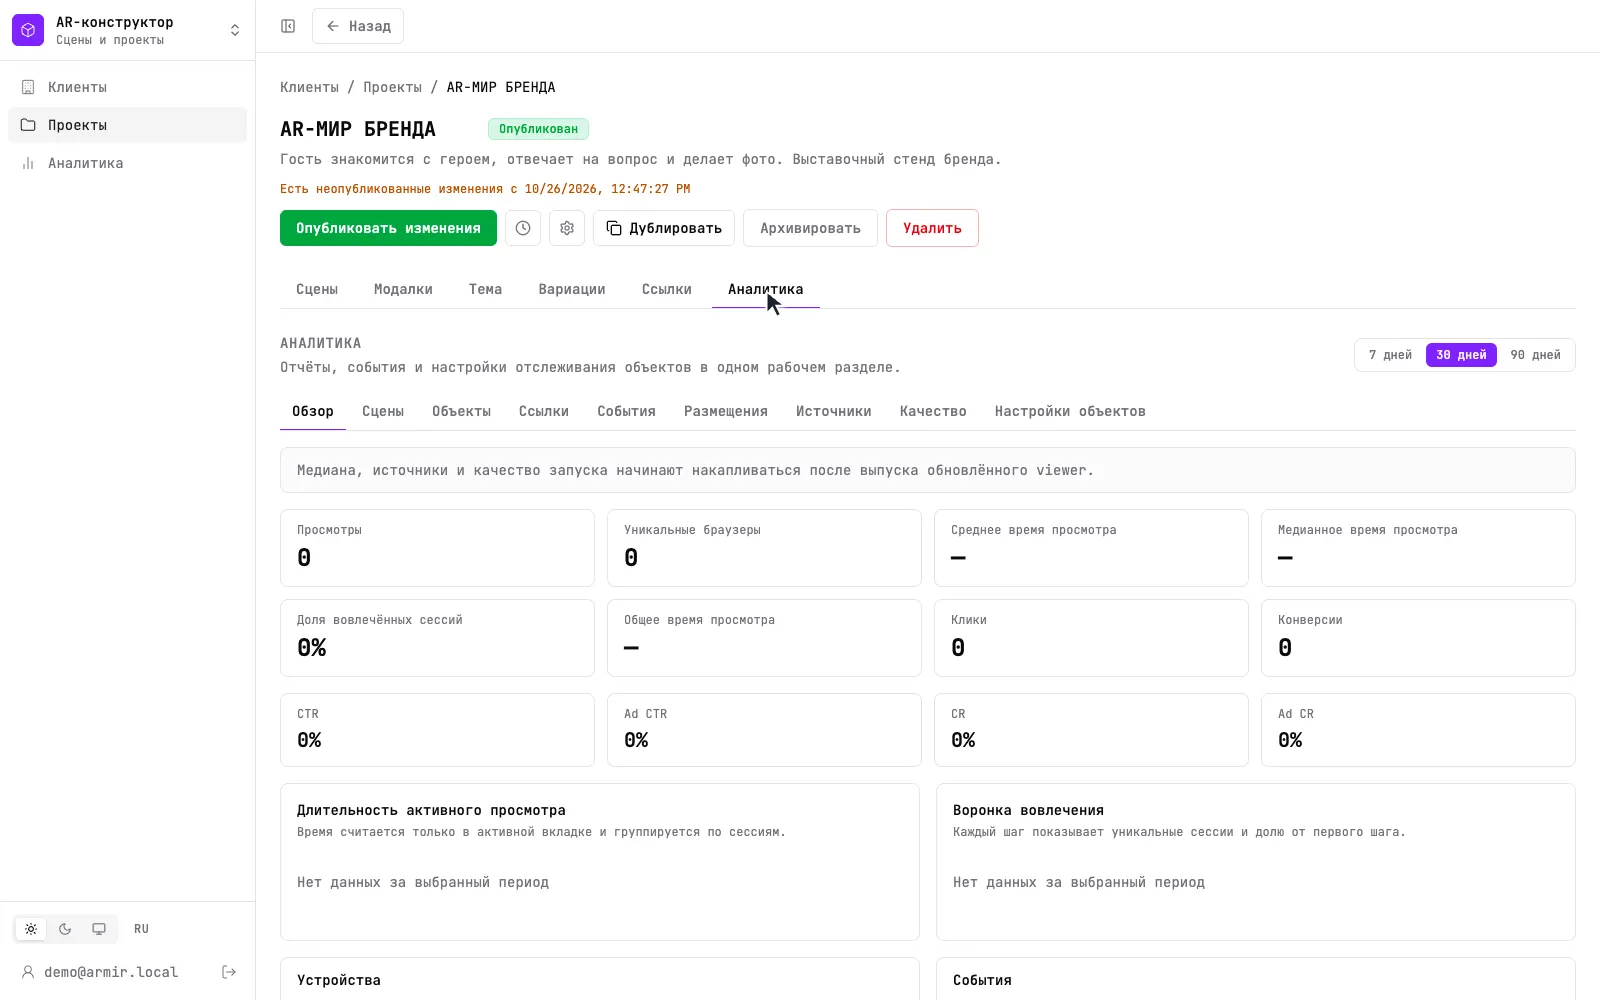The image size is (1600, 1000).
Task: Switch to the Тема tab
Action: (x=485, y=289)
